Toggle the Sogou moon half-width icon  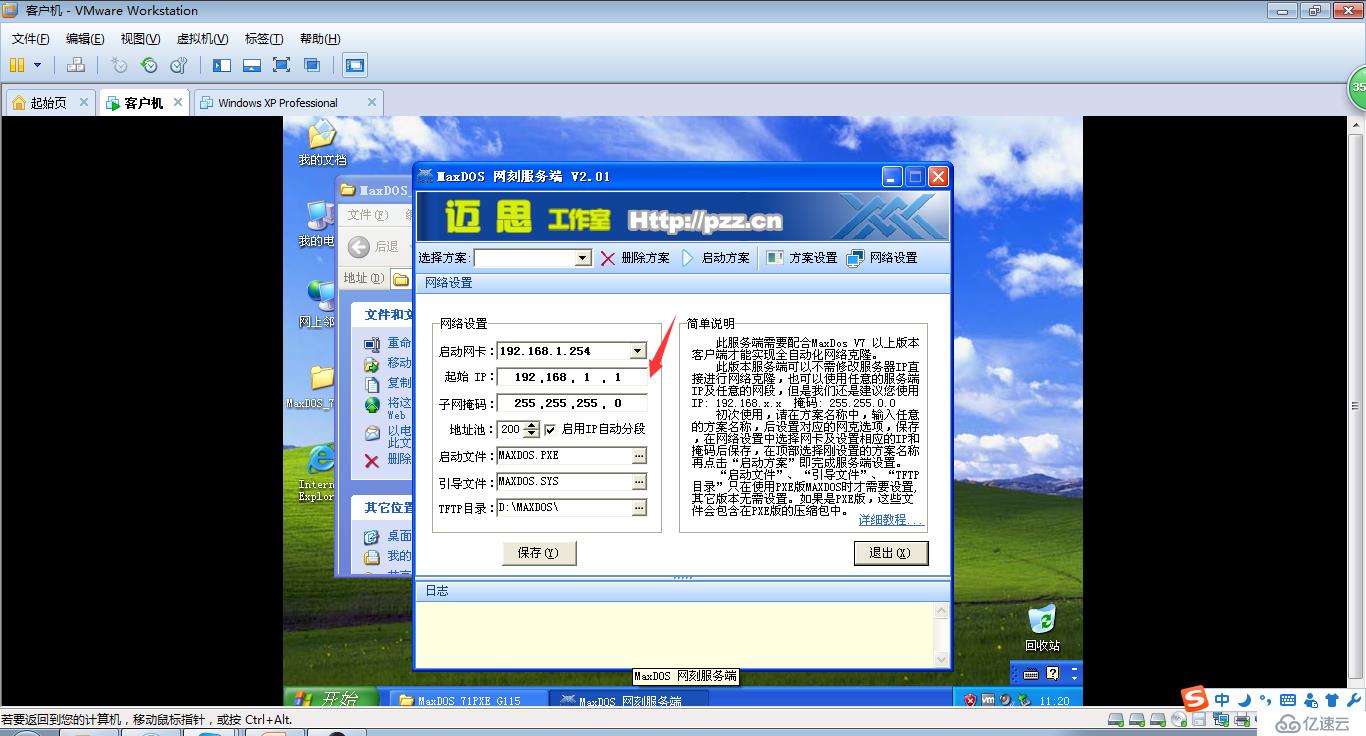click(1246, 700)
